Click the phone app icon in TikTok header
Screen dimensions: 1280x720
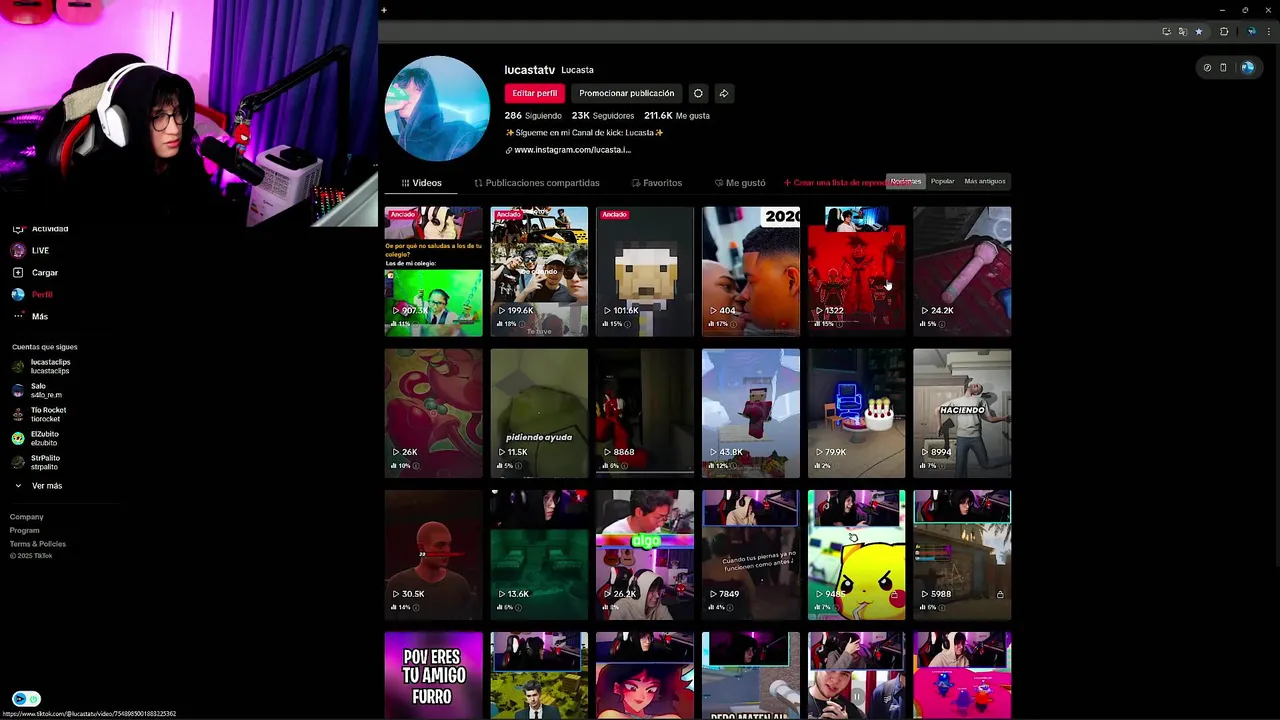tap(1223, 68)
